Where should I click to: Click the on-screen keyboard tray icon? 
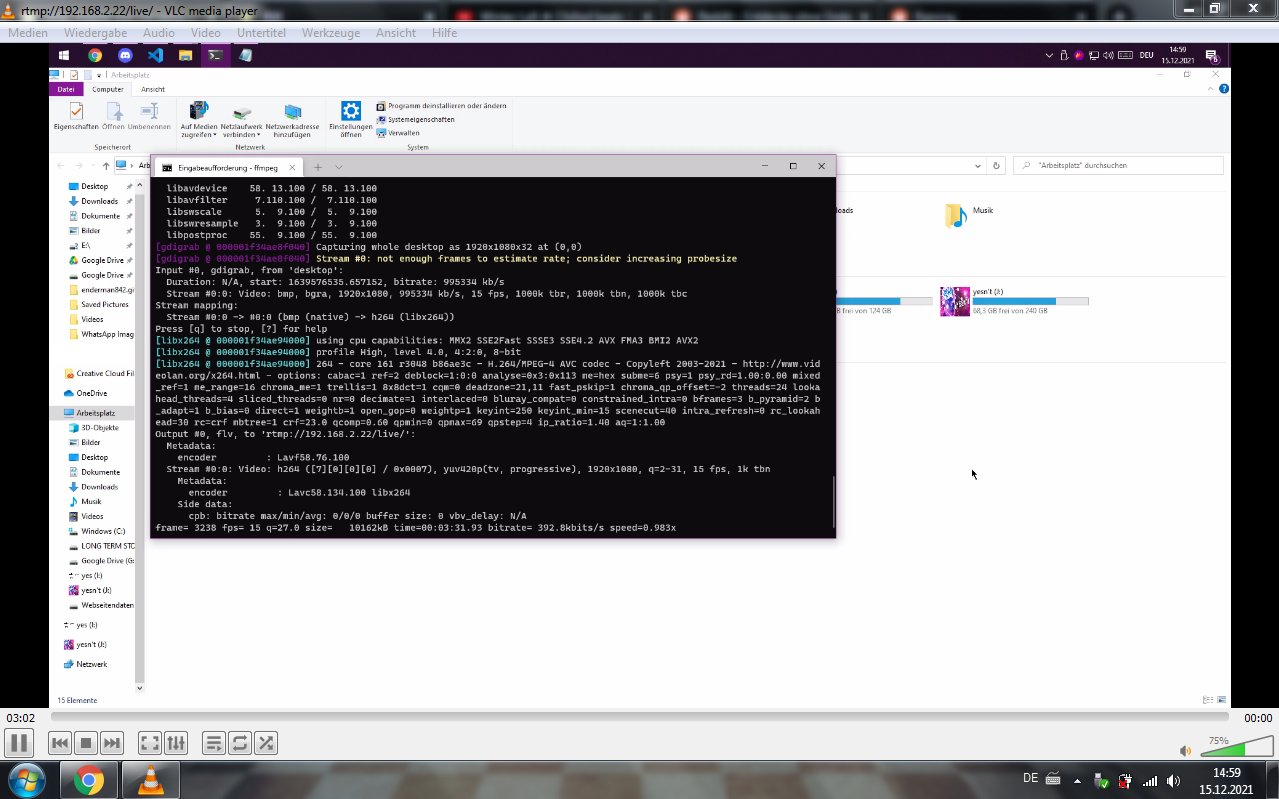(x=1052, y=779)
